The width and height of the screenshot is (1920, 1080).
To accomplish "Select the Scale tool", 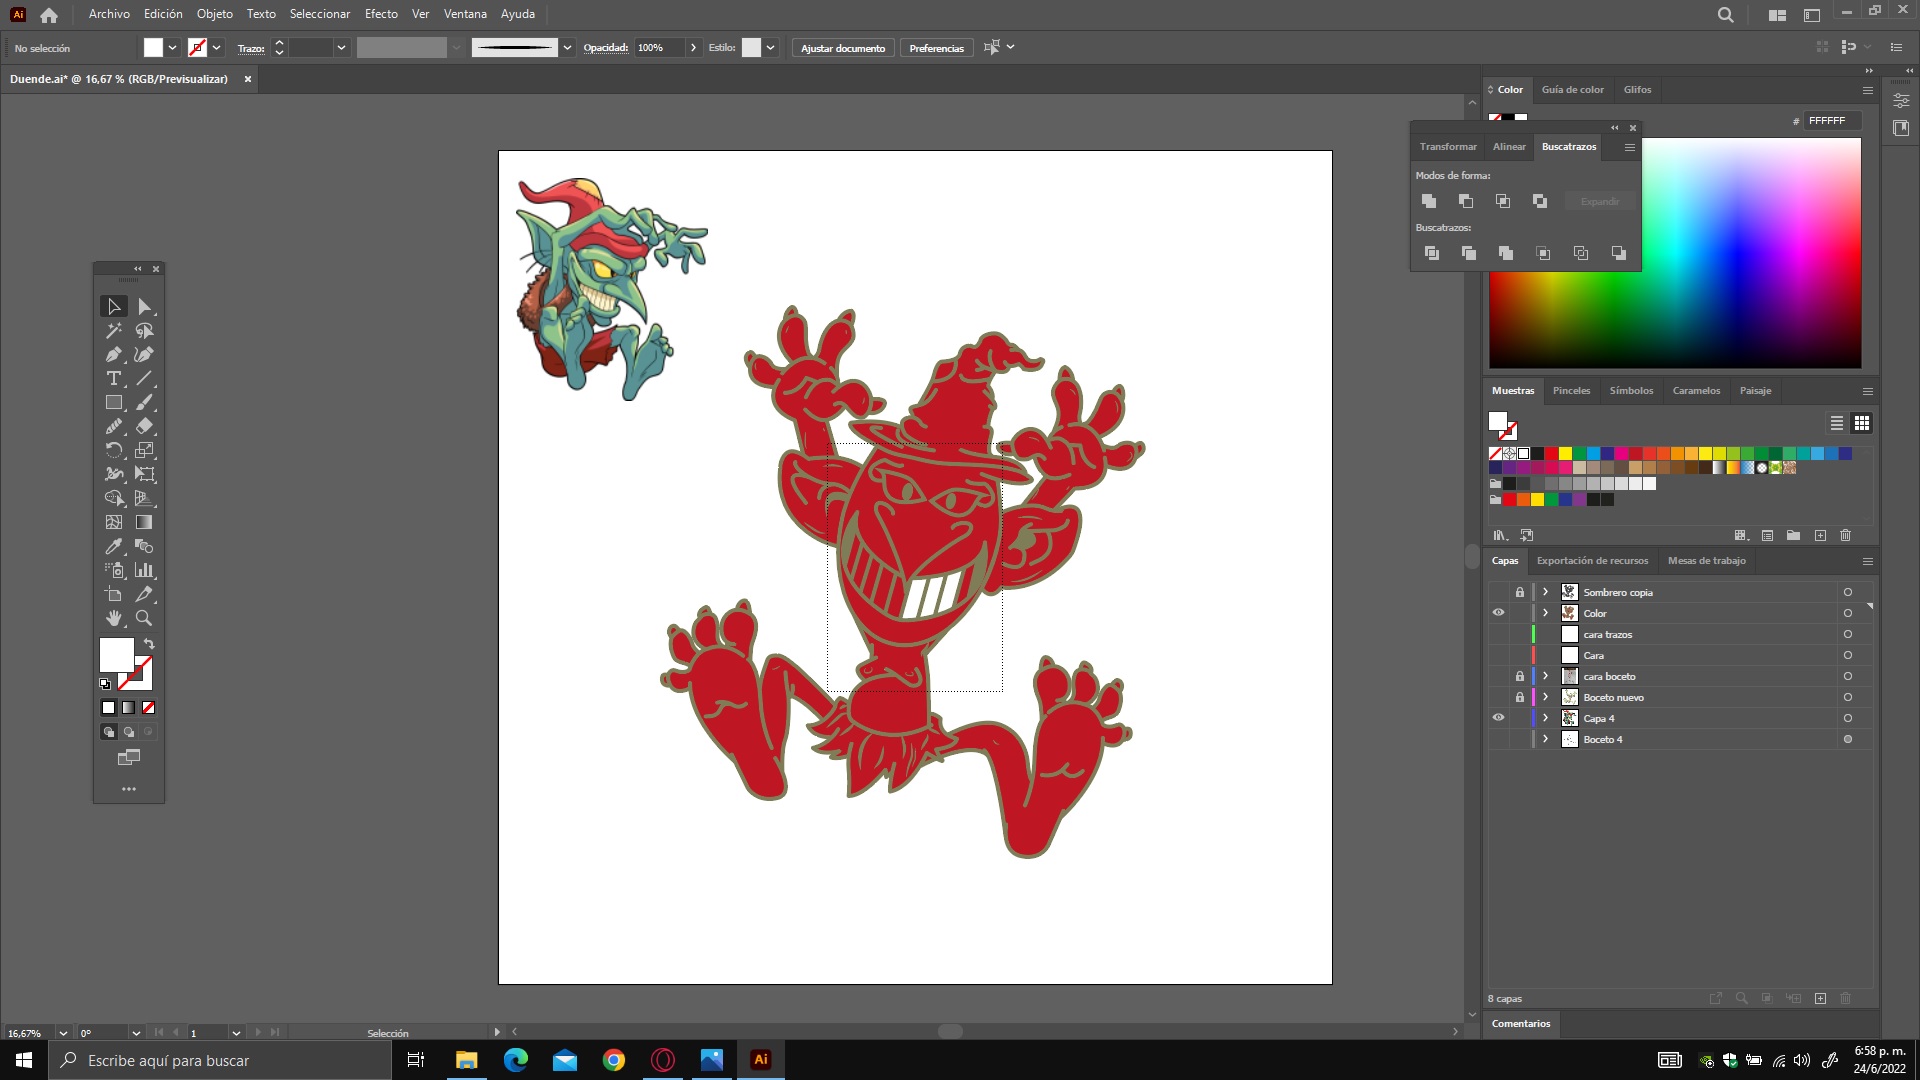I will [145, 451].
